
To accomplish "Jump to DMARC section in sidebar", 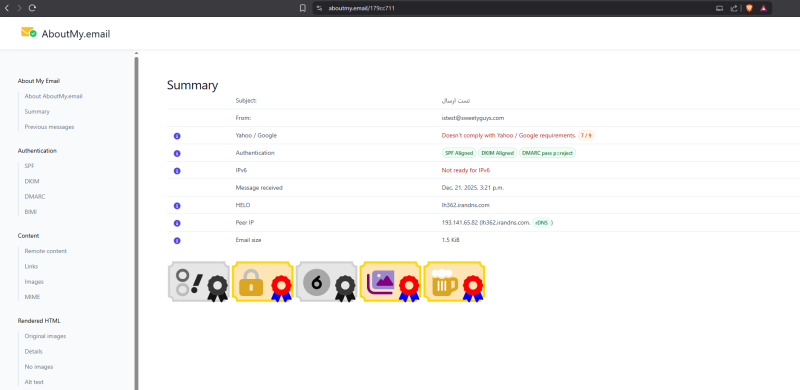I will [35, 197].
